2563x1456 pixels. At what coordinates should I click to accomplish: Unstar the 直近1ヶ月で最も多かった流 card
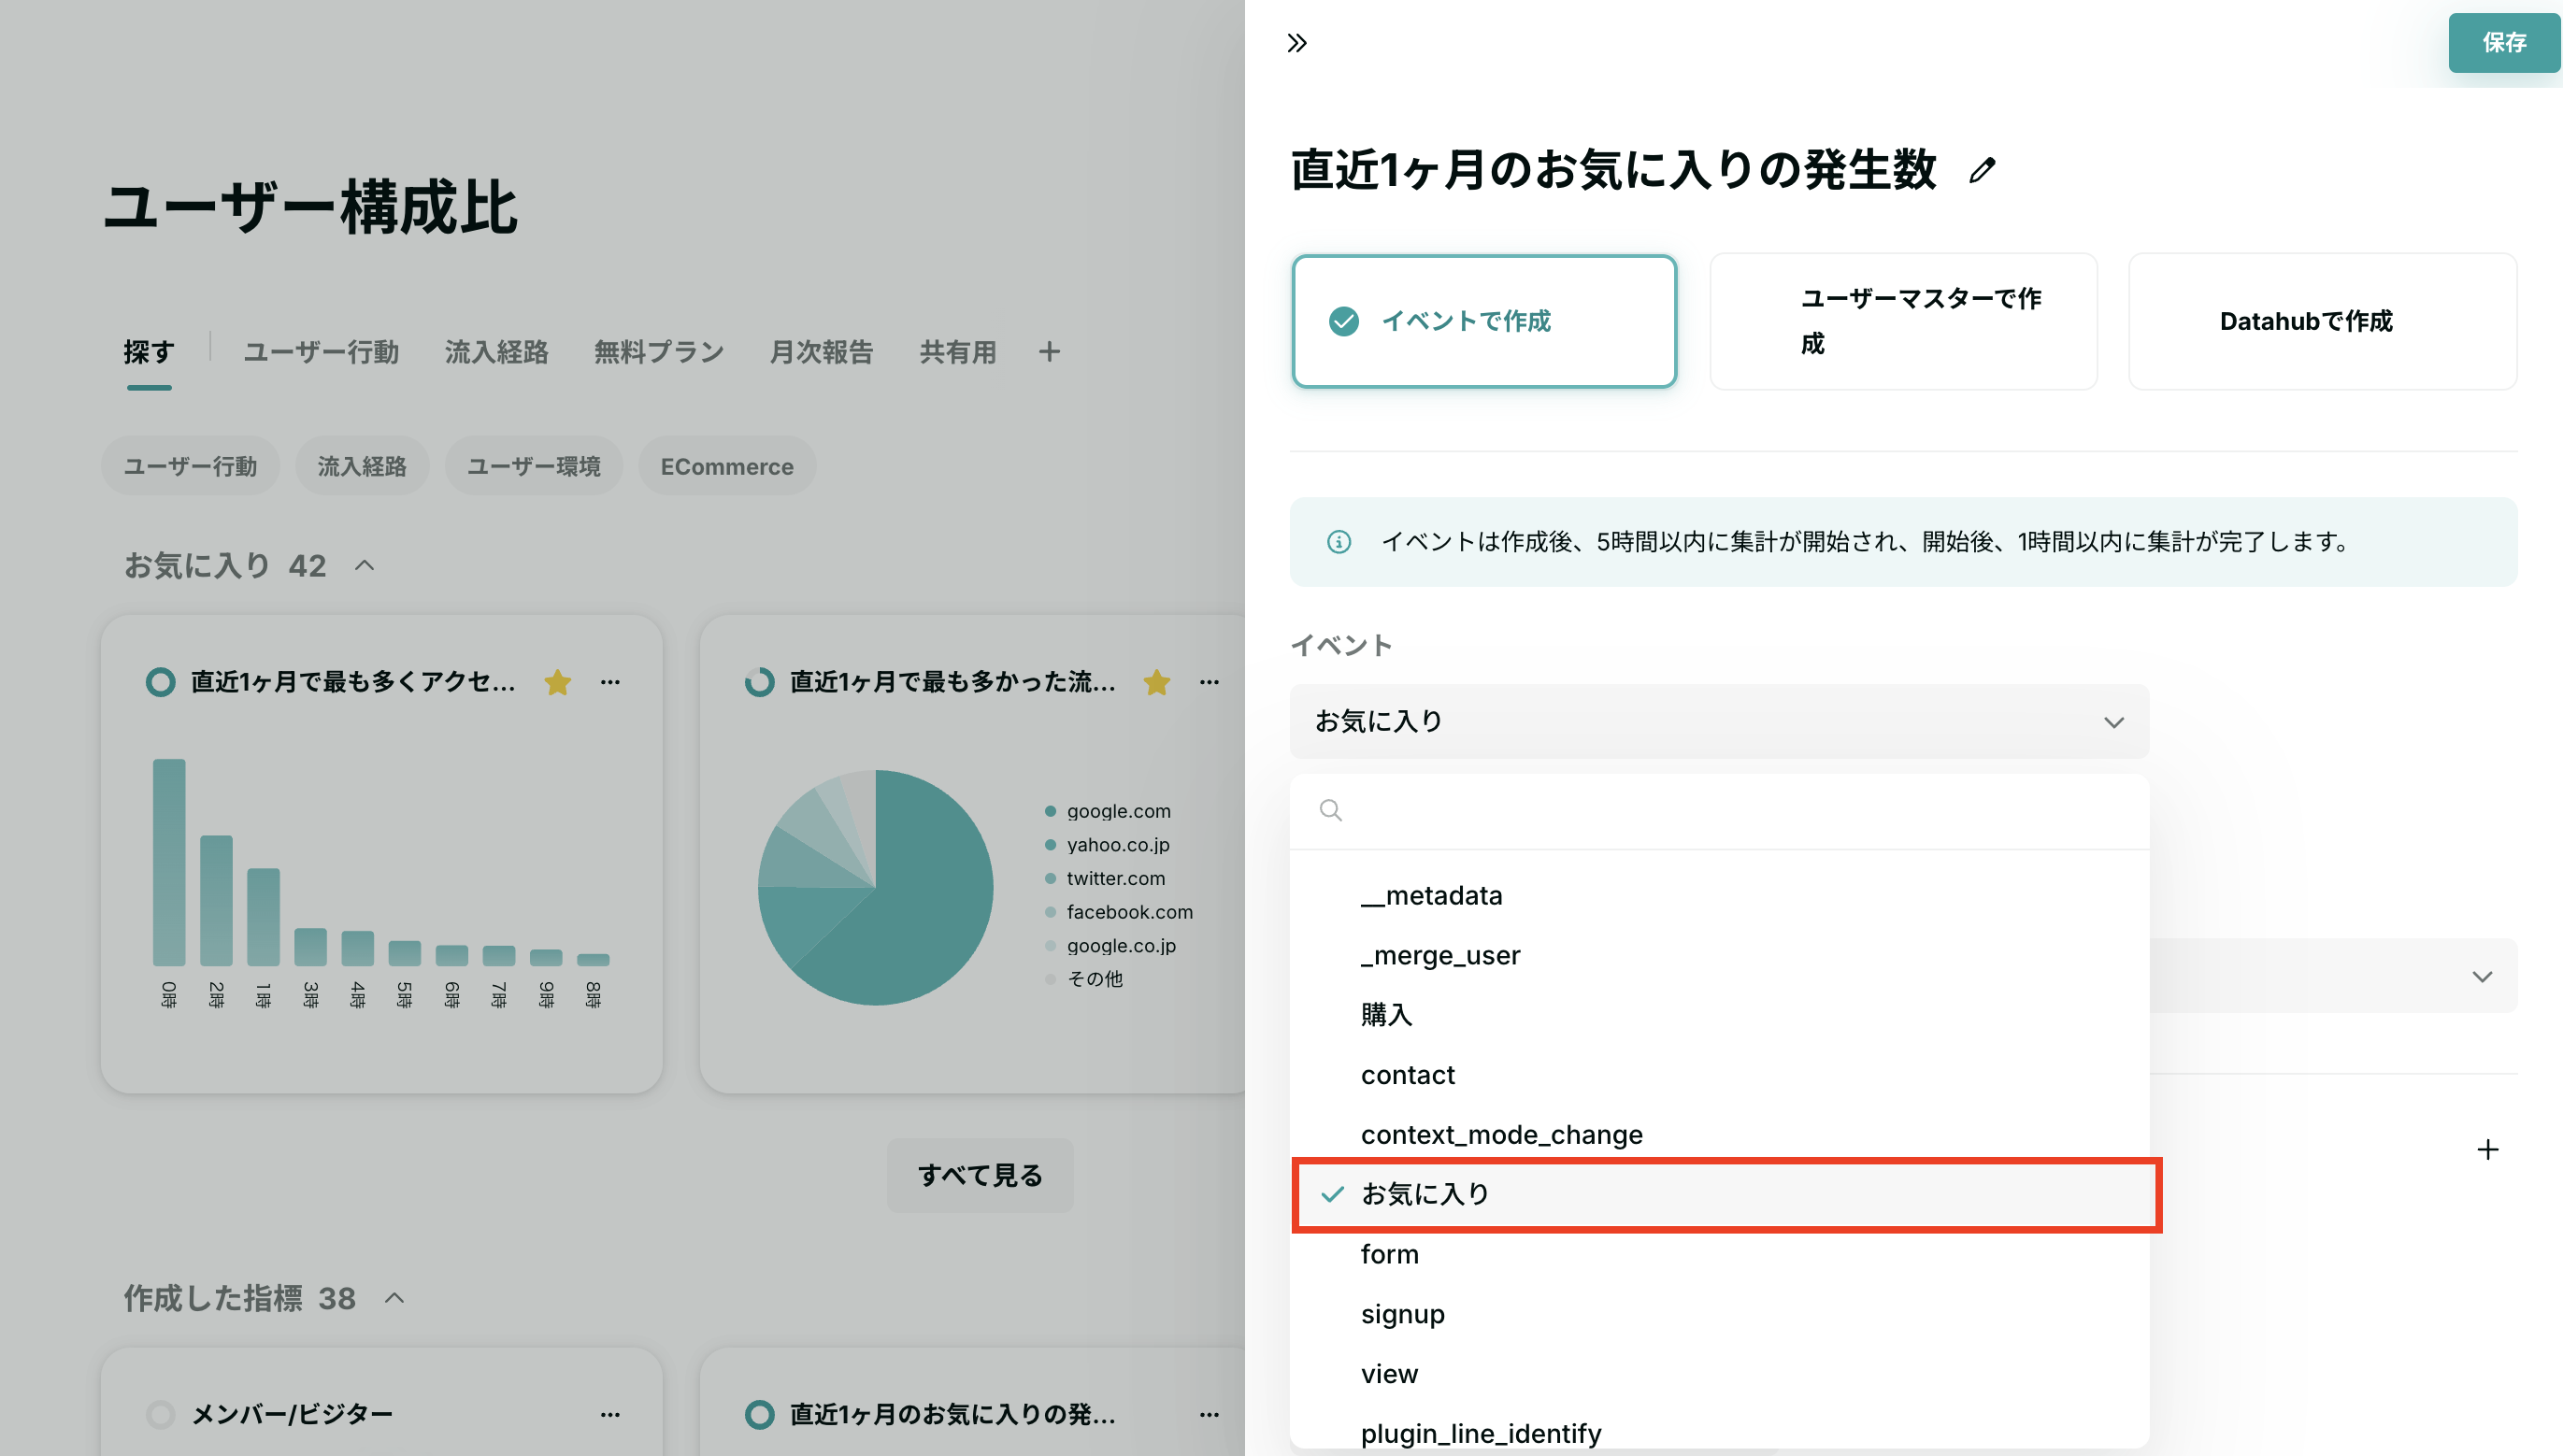coord(1157,682)
